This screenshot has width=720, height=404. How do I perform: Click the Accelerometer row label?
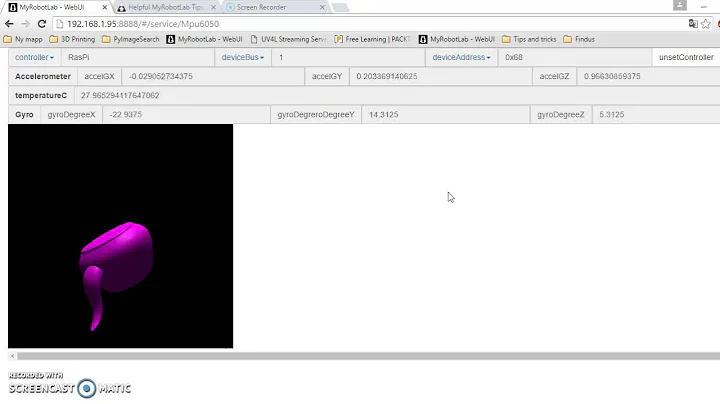point(43,76)
